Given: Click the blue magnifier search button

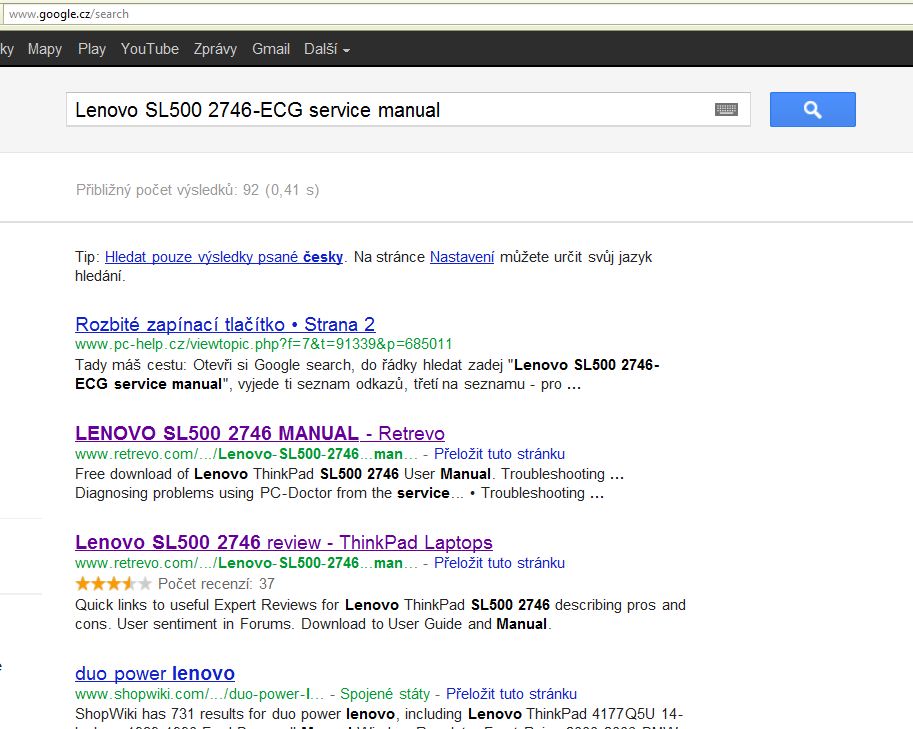Looking at the screenshot, I should pos(812,109).
